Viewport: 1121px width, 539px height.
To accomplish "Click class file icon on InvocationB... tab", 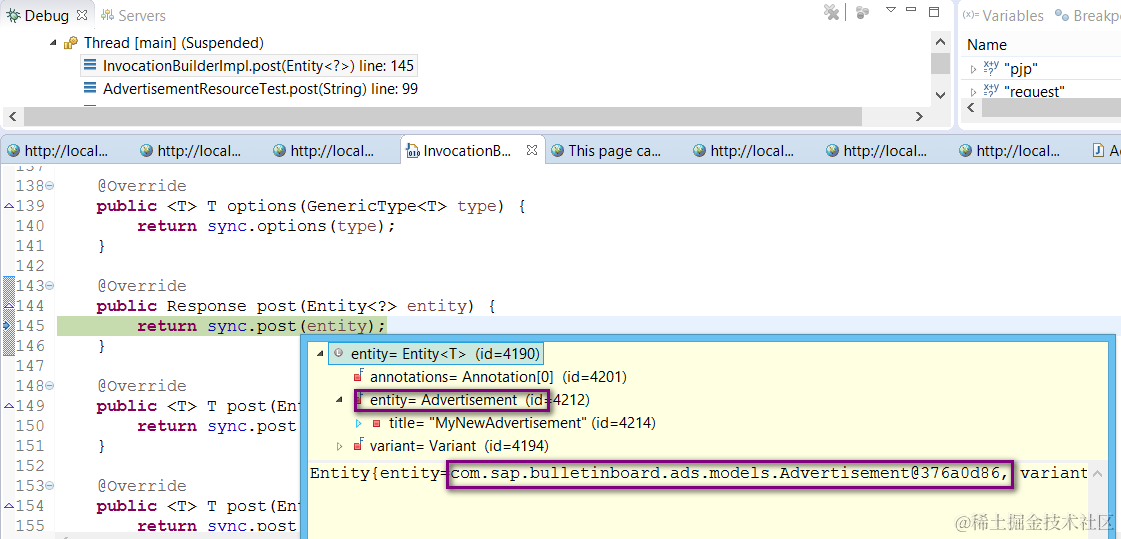I will (413, 150).
